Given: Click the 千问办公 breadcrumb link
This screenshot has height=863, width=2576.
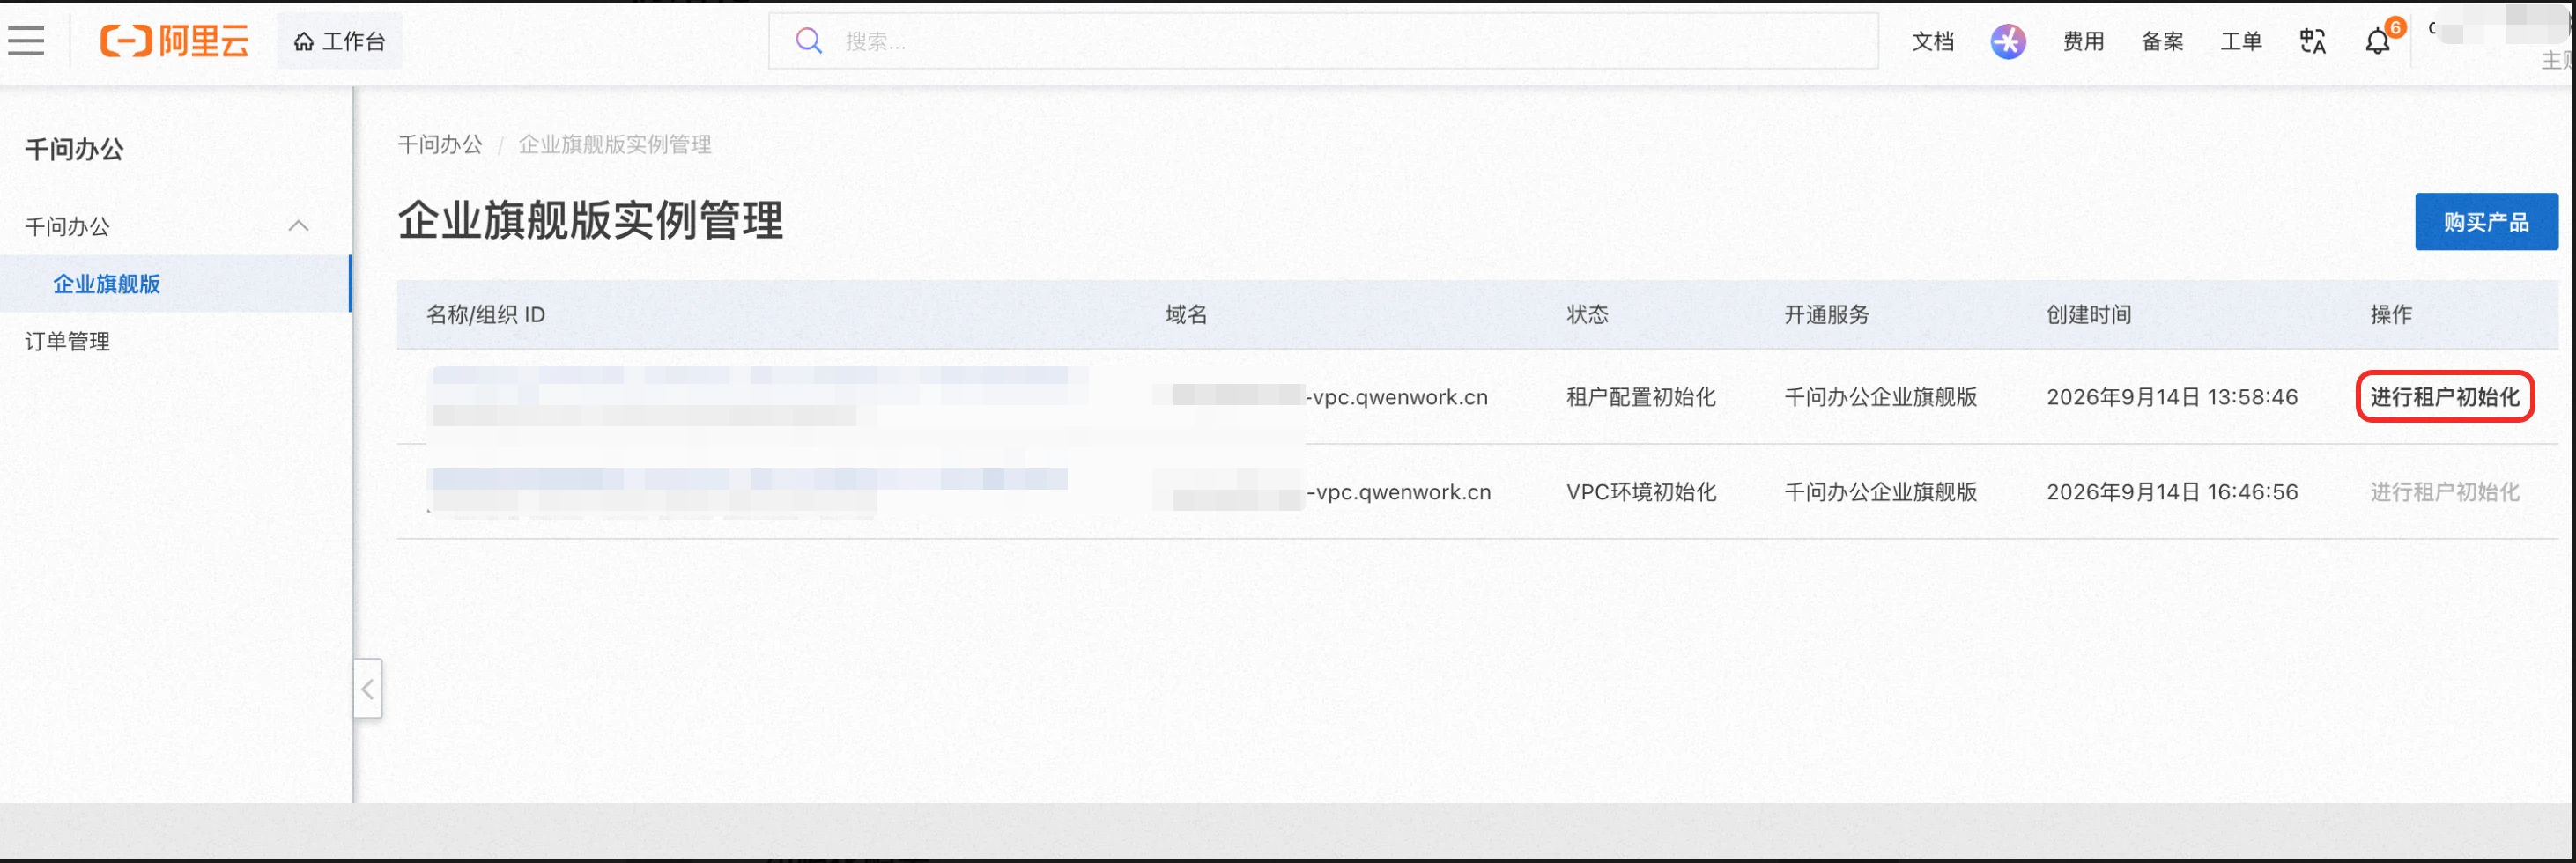Looking at the screenshot, I should tap(440, 144).
